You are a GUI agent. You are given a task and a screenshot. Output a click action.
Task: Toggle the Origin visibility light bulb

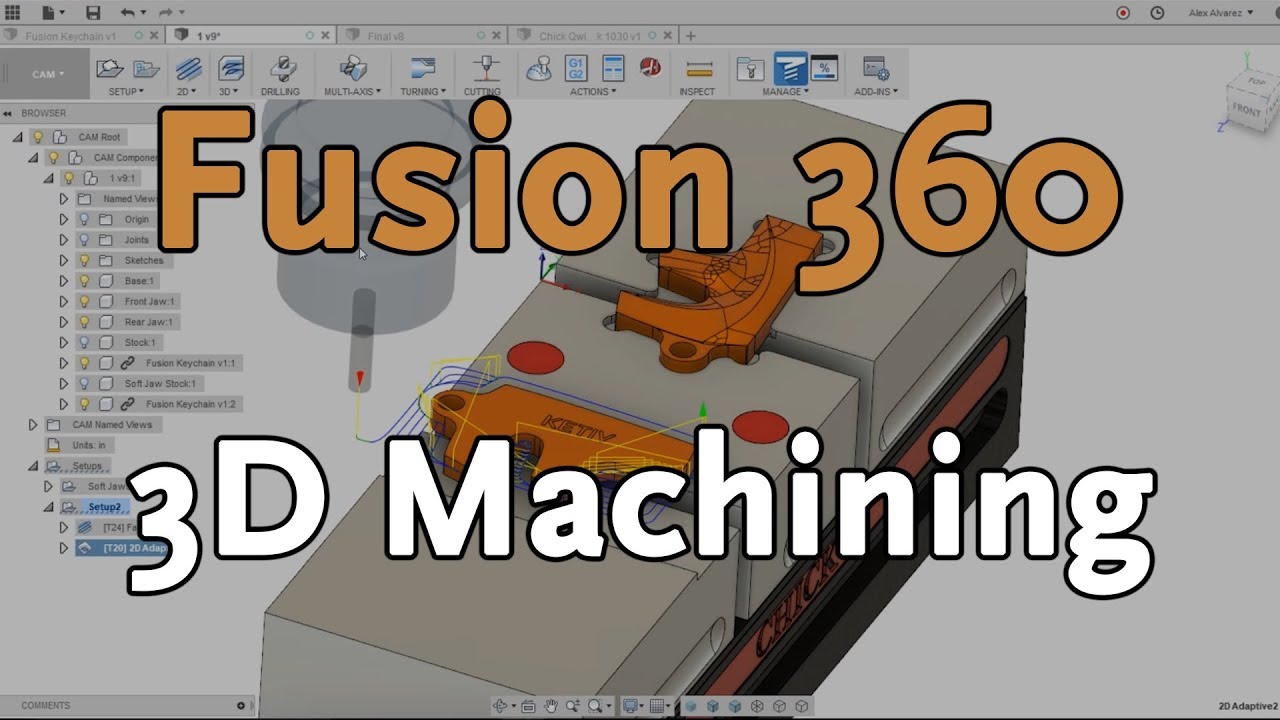click(x=84, y=219)
